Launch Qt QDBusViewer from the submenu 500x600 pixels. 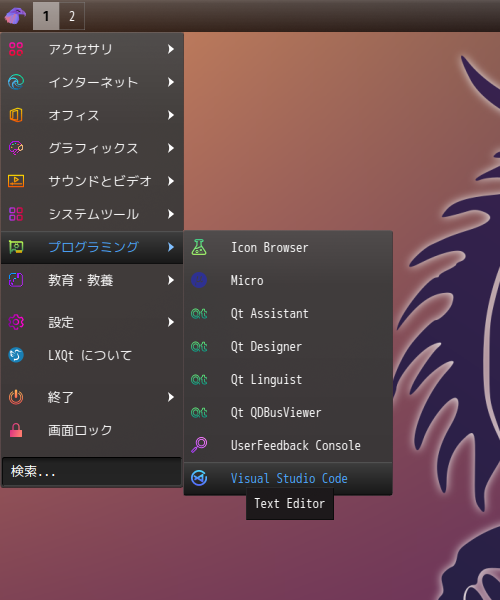pyautogui.click(x=288, y=412)
